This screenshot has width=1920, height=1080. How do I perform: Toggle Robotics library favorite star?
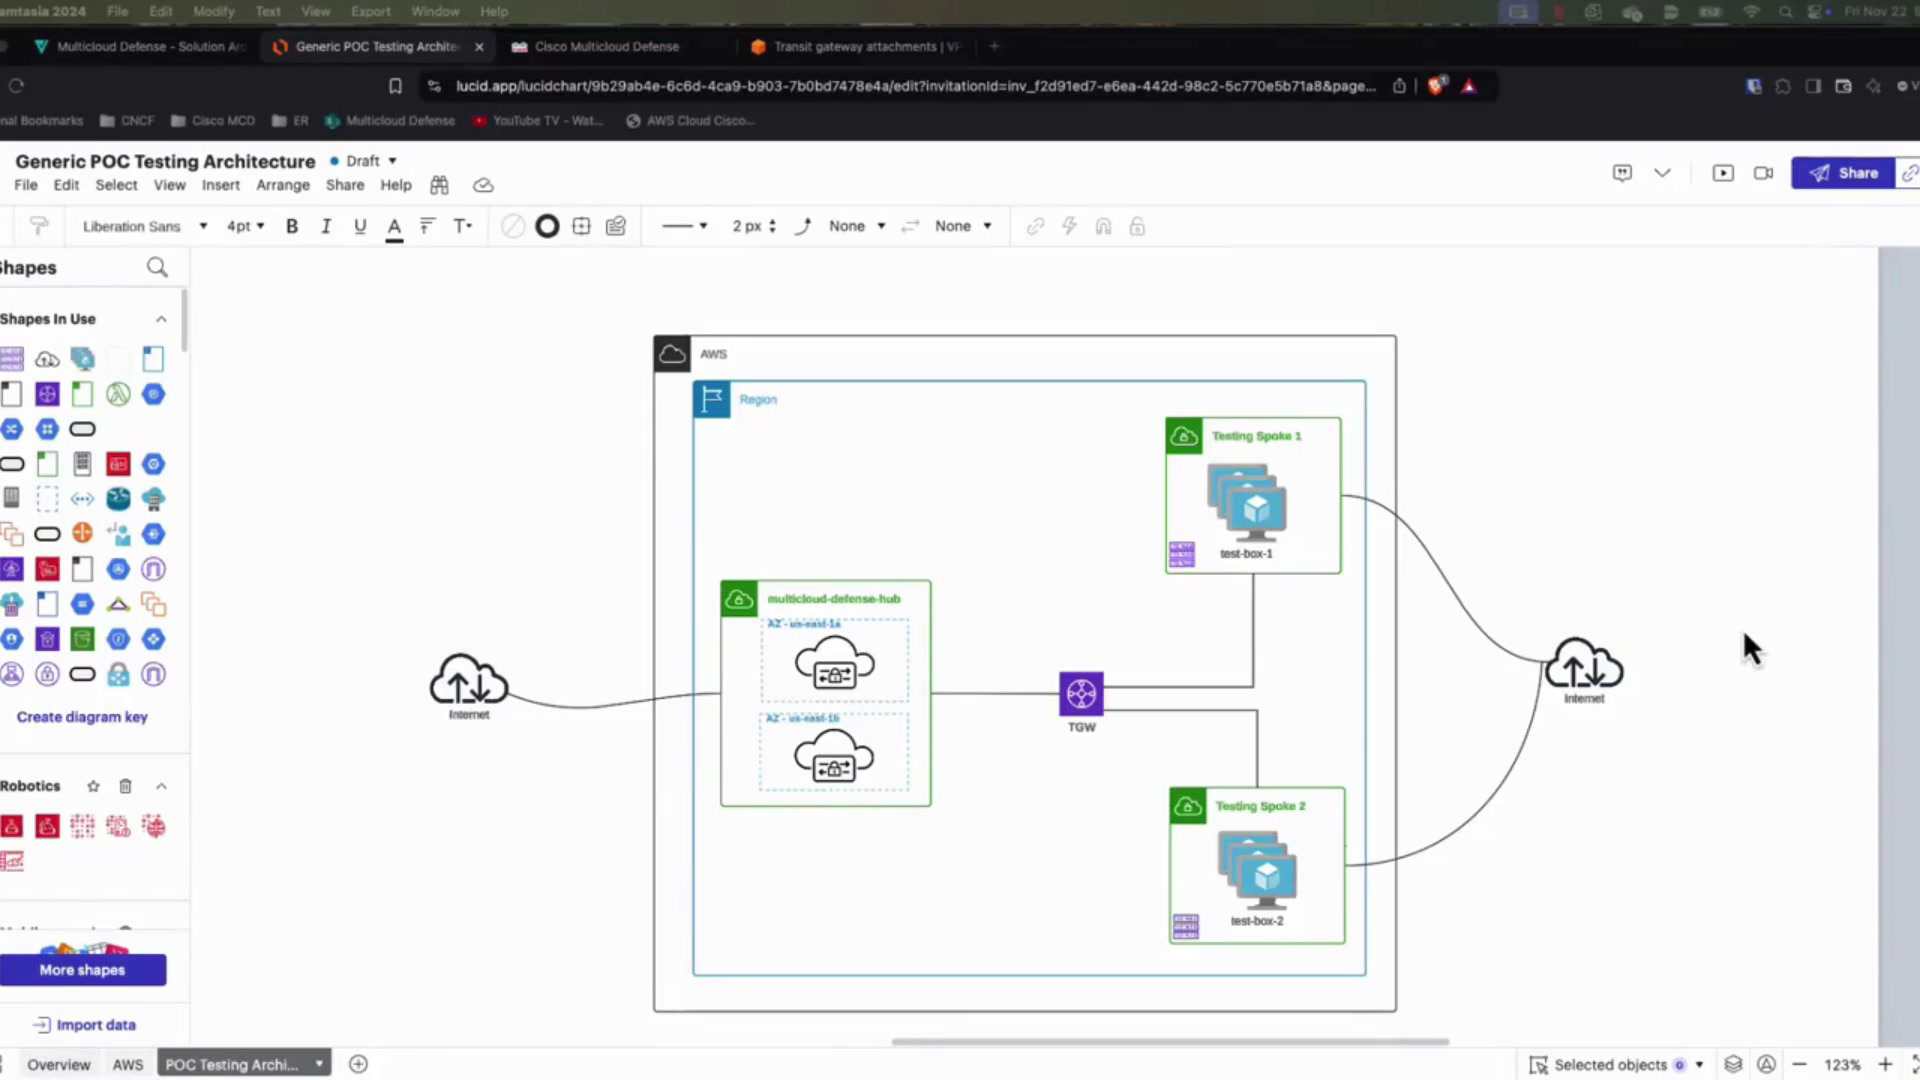coord(93,786)
